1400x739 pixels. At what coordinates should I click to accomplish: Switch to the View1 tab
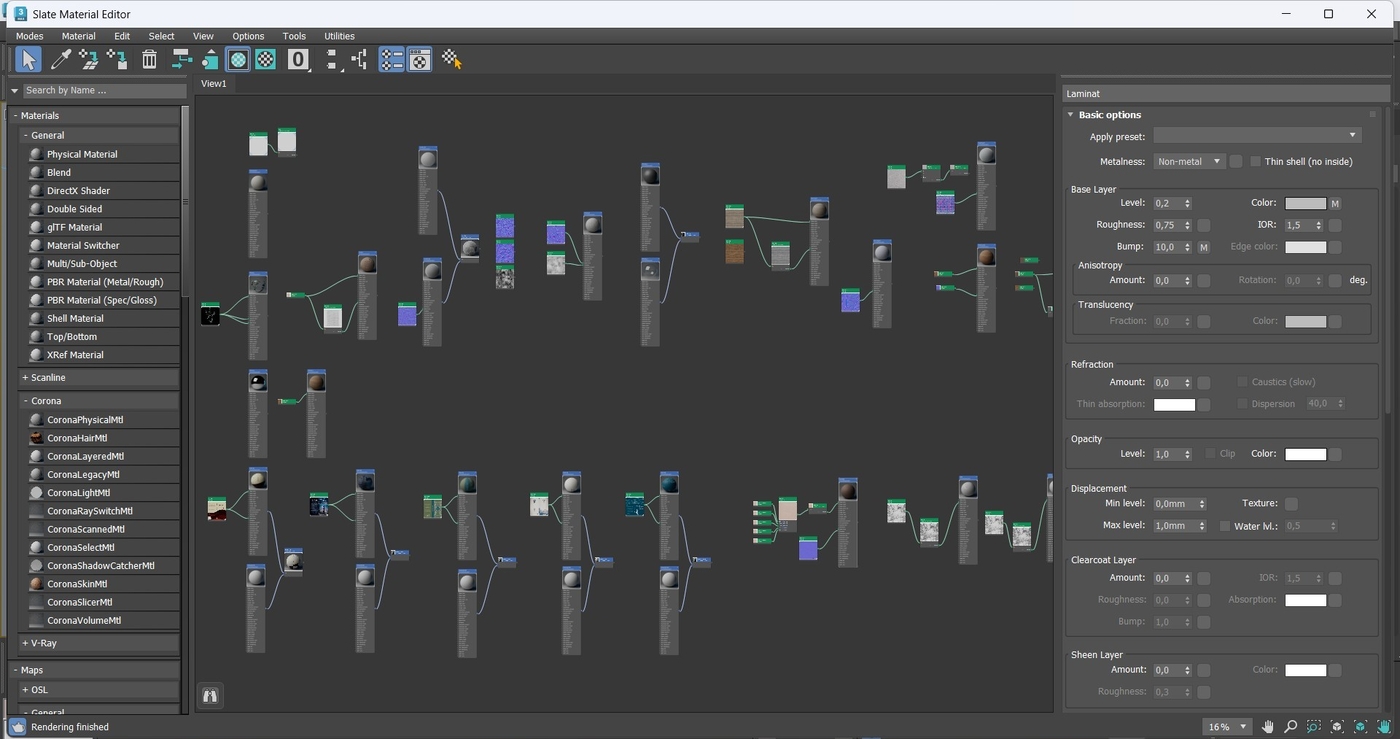[x=214, y=84]
